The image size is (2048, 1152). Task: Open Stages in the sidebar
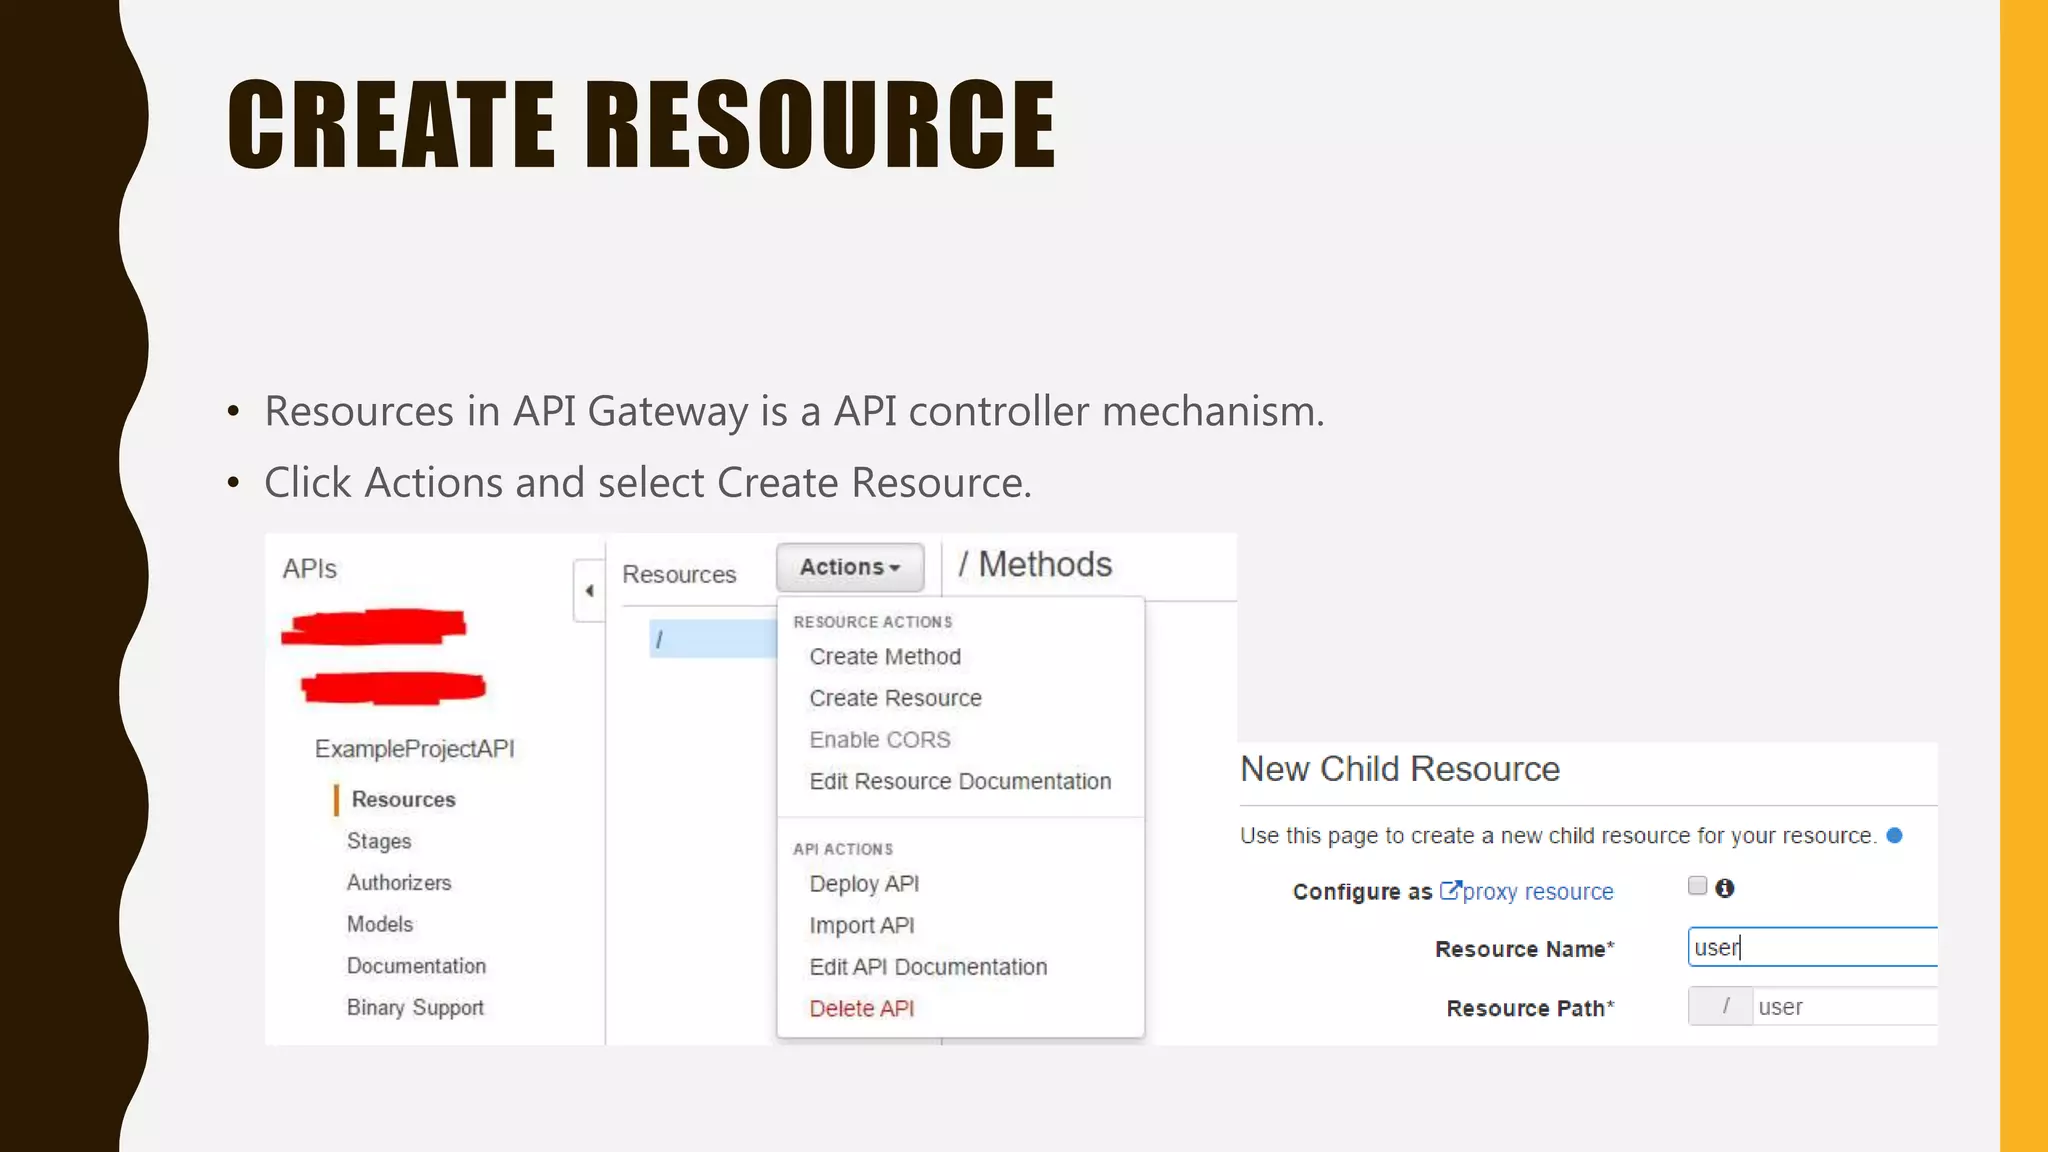pos(379,841)
